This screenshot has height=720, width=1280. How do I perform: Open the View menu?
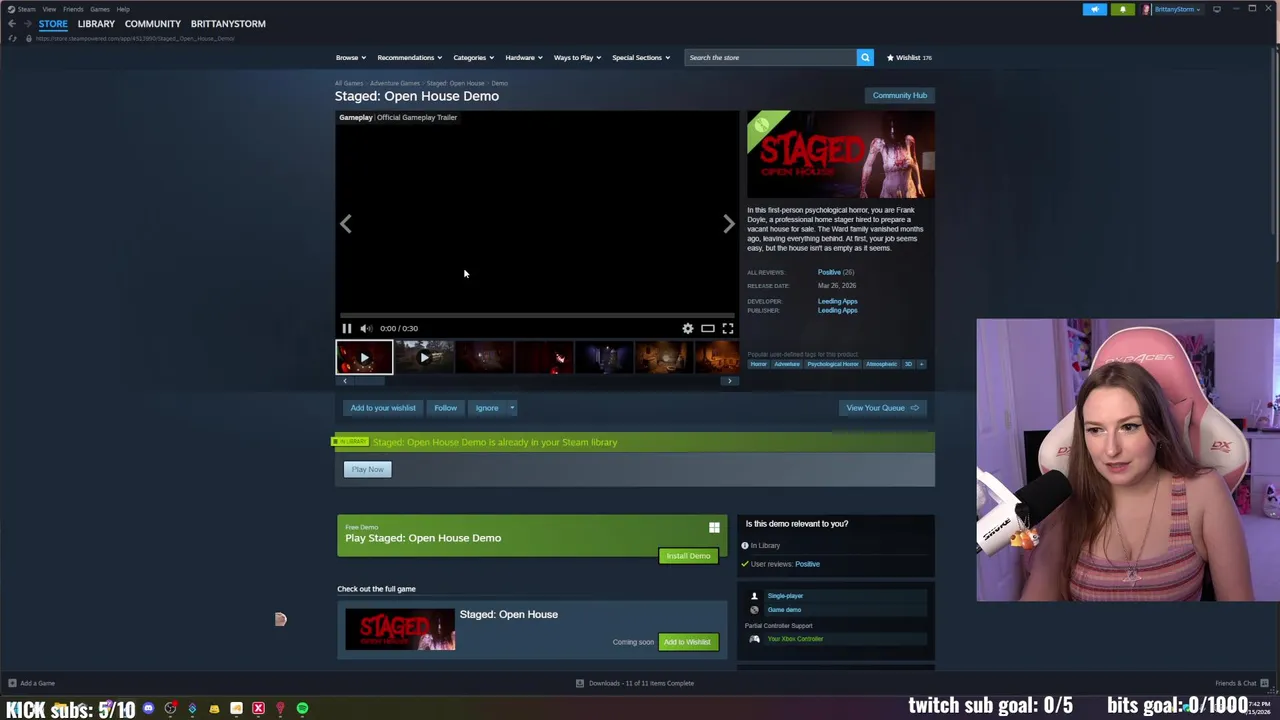pyautogui.click(x=49, y=9)
